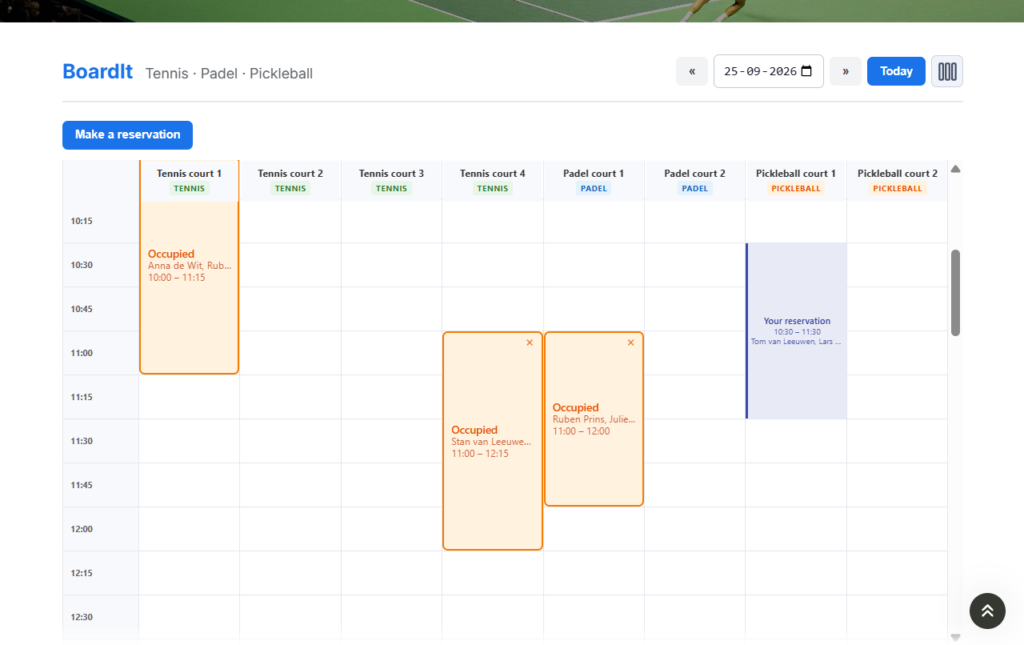Open the BoardIt home link
Screen dimensions: 1024x645
pos(97,72)
